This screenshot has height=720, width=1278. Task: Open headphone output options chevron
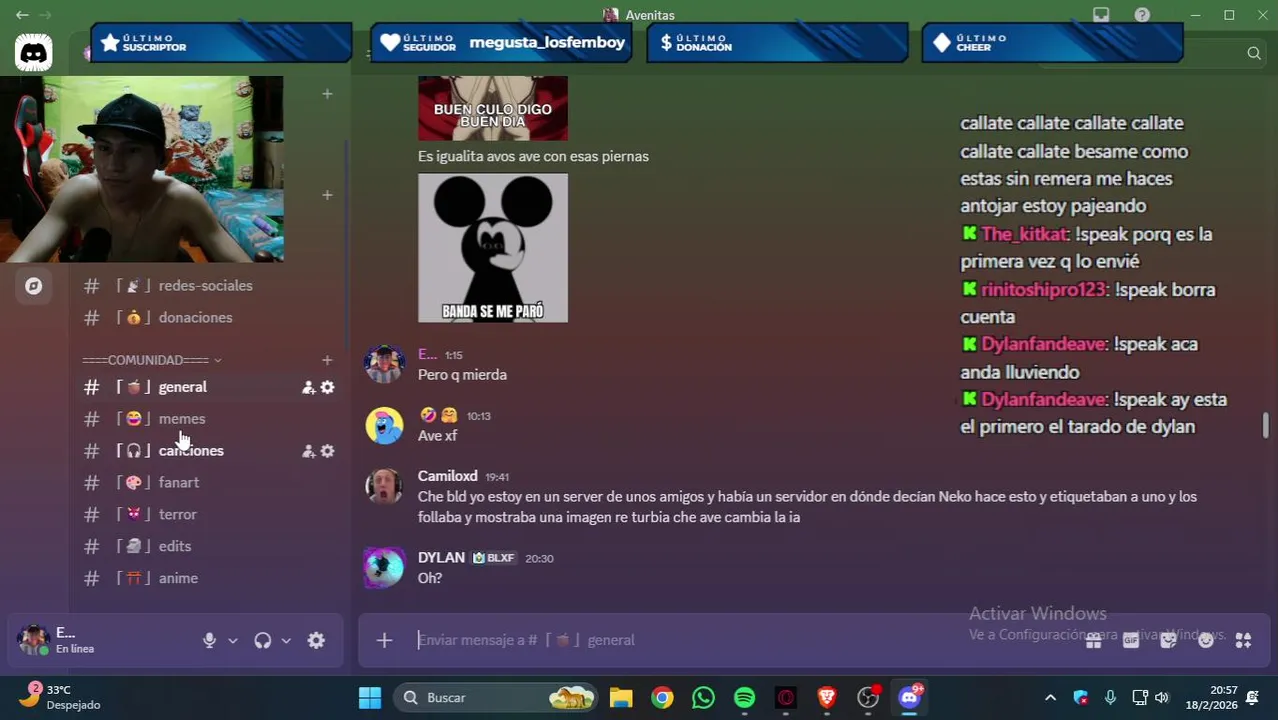[x=286, y=640]
